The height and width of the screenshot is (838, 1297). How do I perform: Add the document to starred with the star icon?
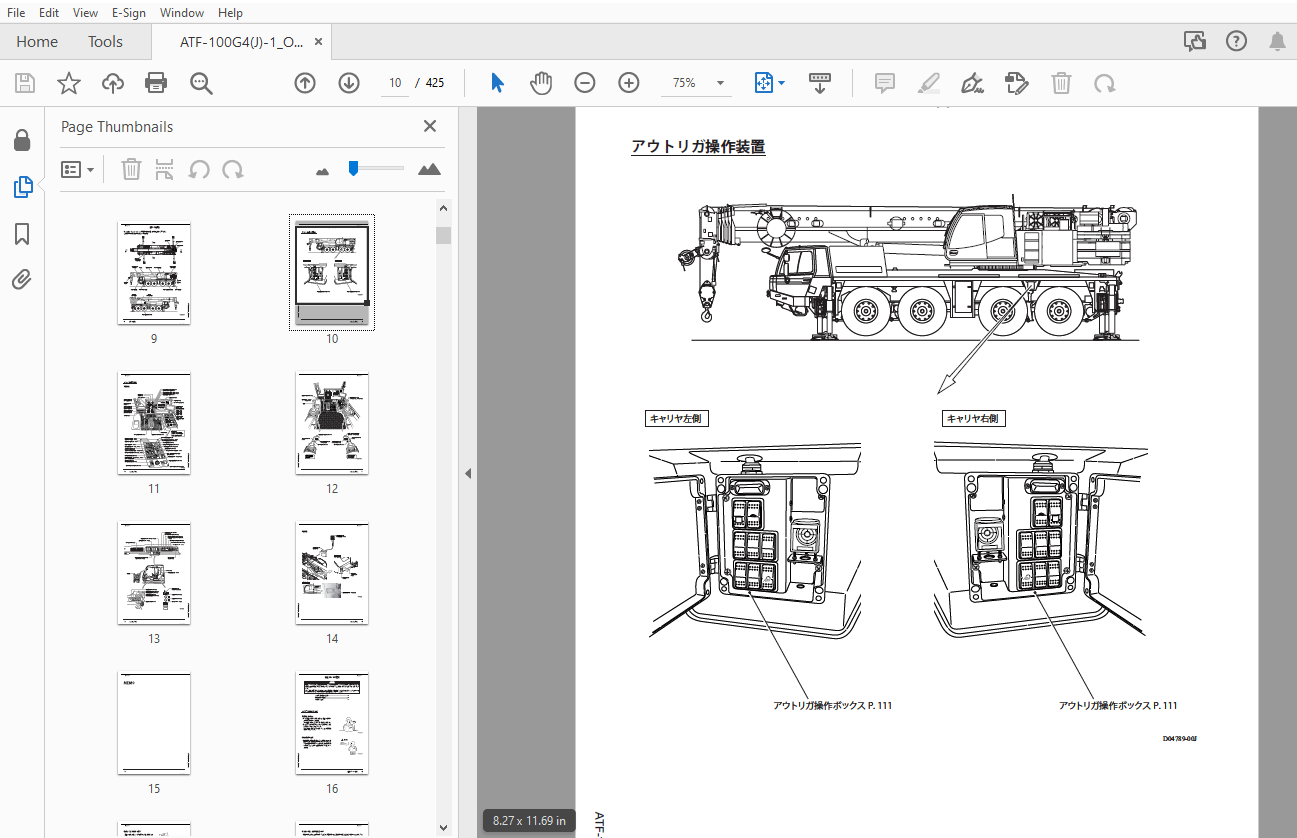pyautogui.click(x=69, y=83)
